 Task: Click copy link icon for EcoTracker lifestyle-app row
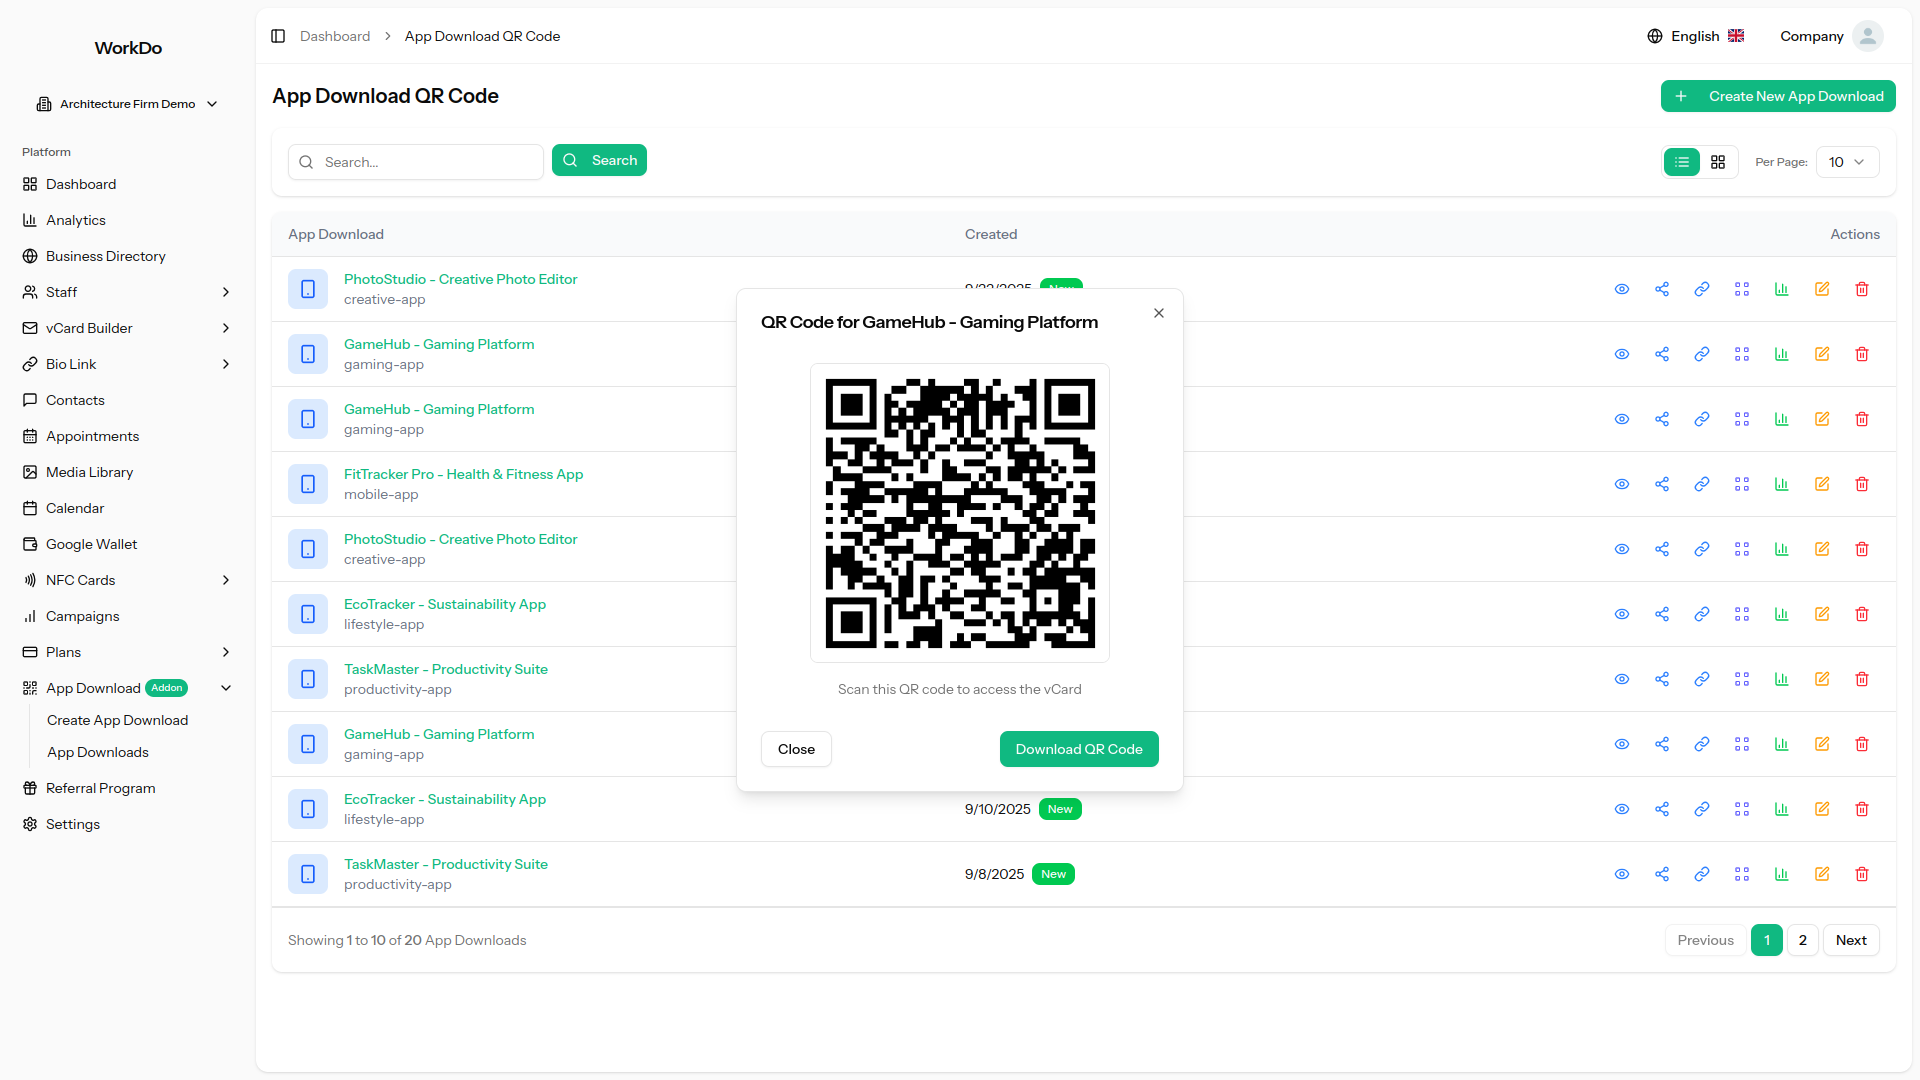pyautogui.click(x=1702, y=614)
